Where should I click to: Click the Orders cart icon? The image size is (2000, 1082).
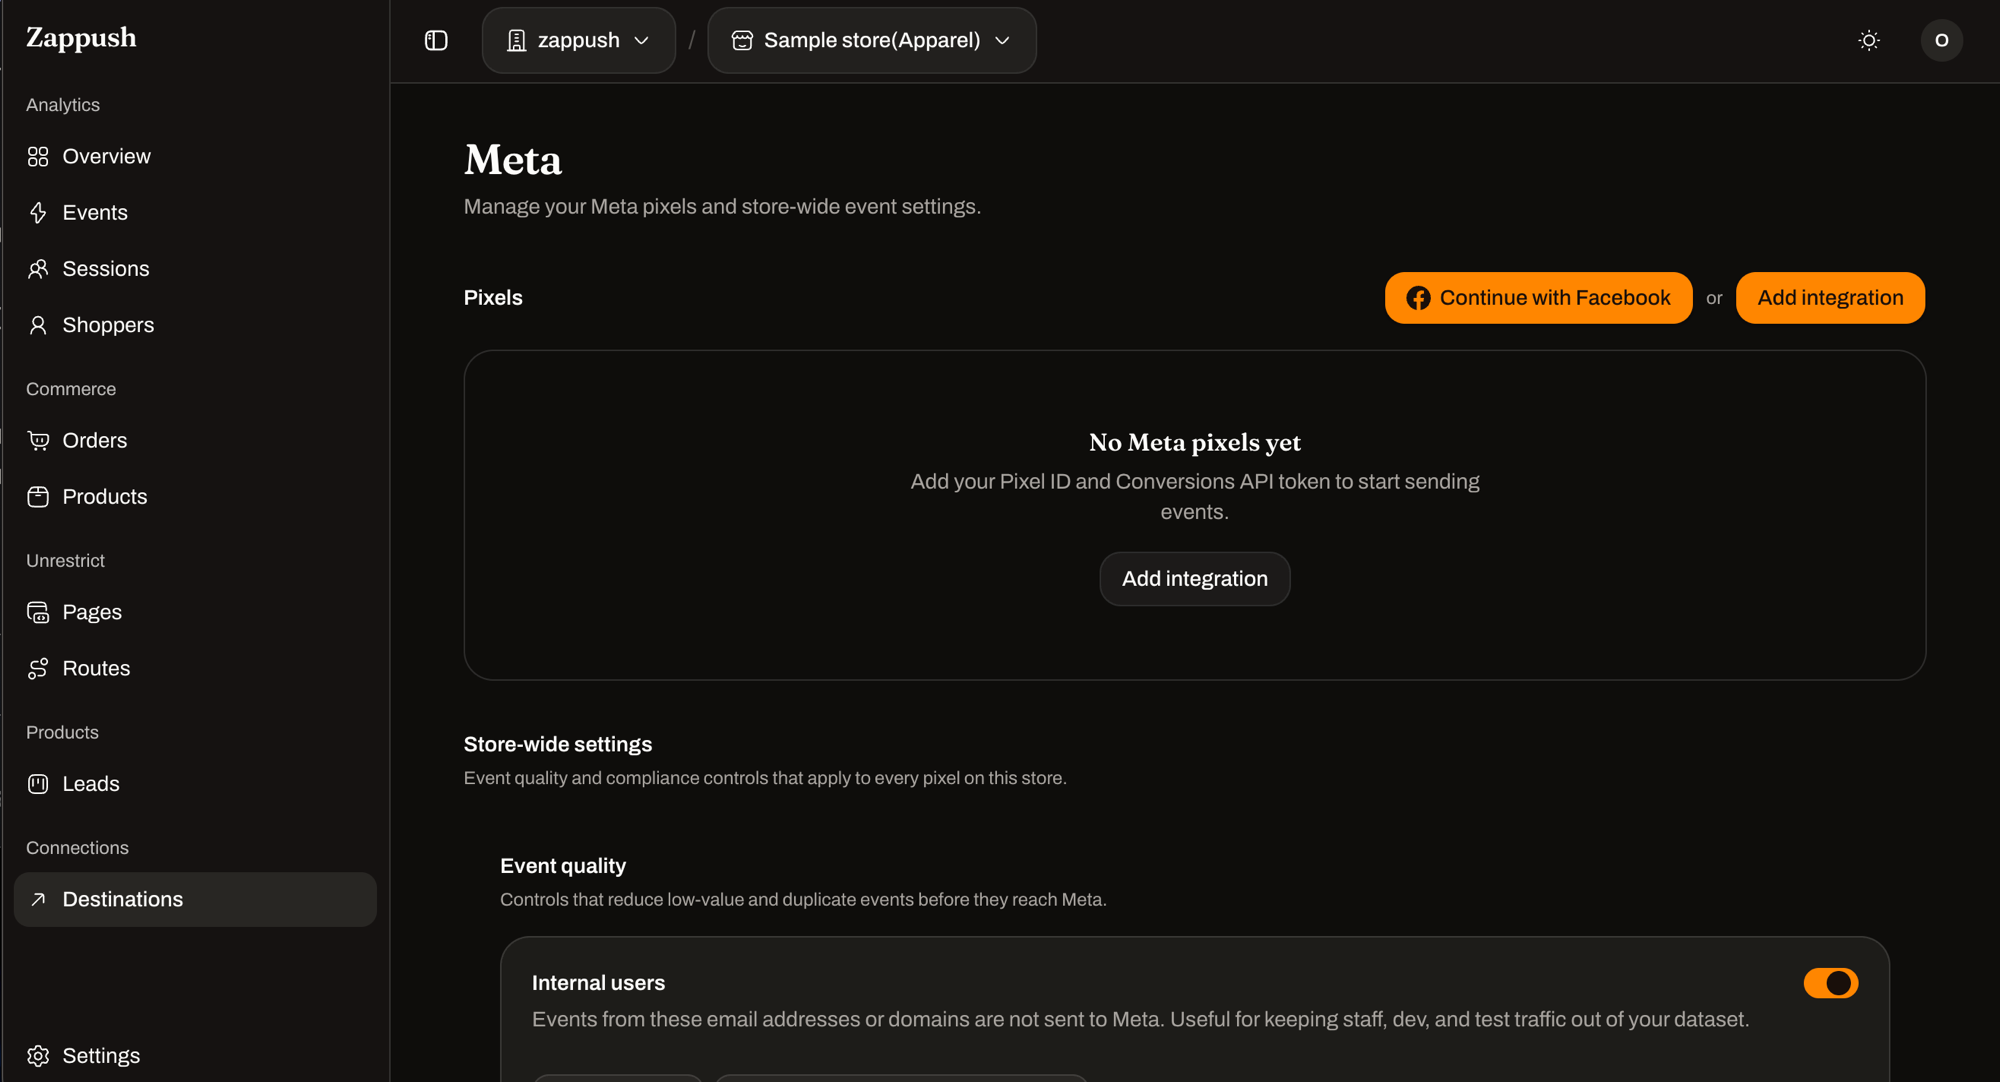tap(38, 441)
